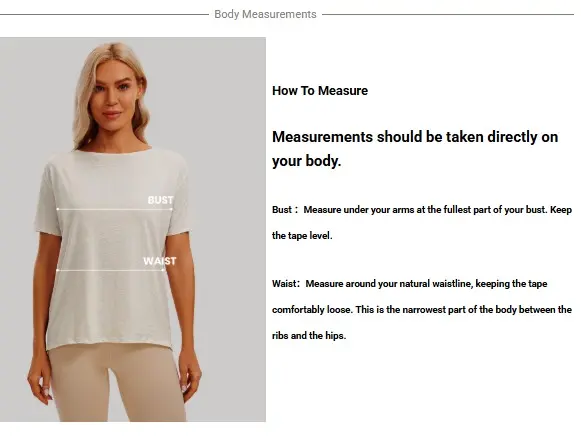Click the beige leggings in photo

click(119, 383)
